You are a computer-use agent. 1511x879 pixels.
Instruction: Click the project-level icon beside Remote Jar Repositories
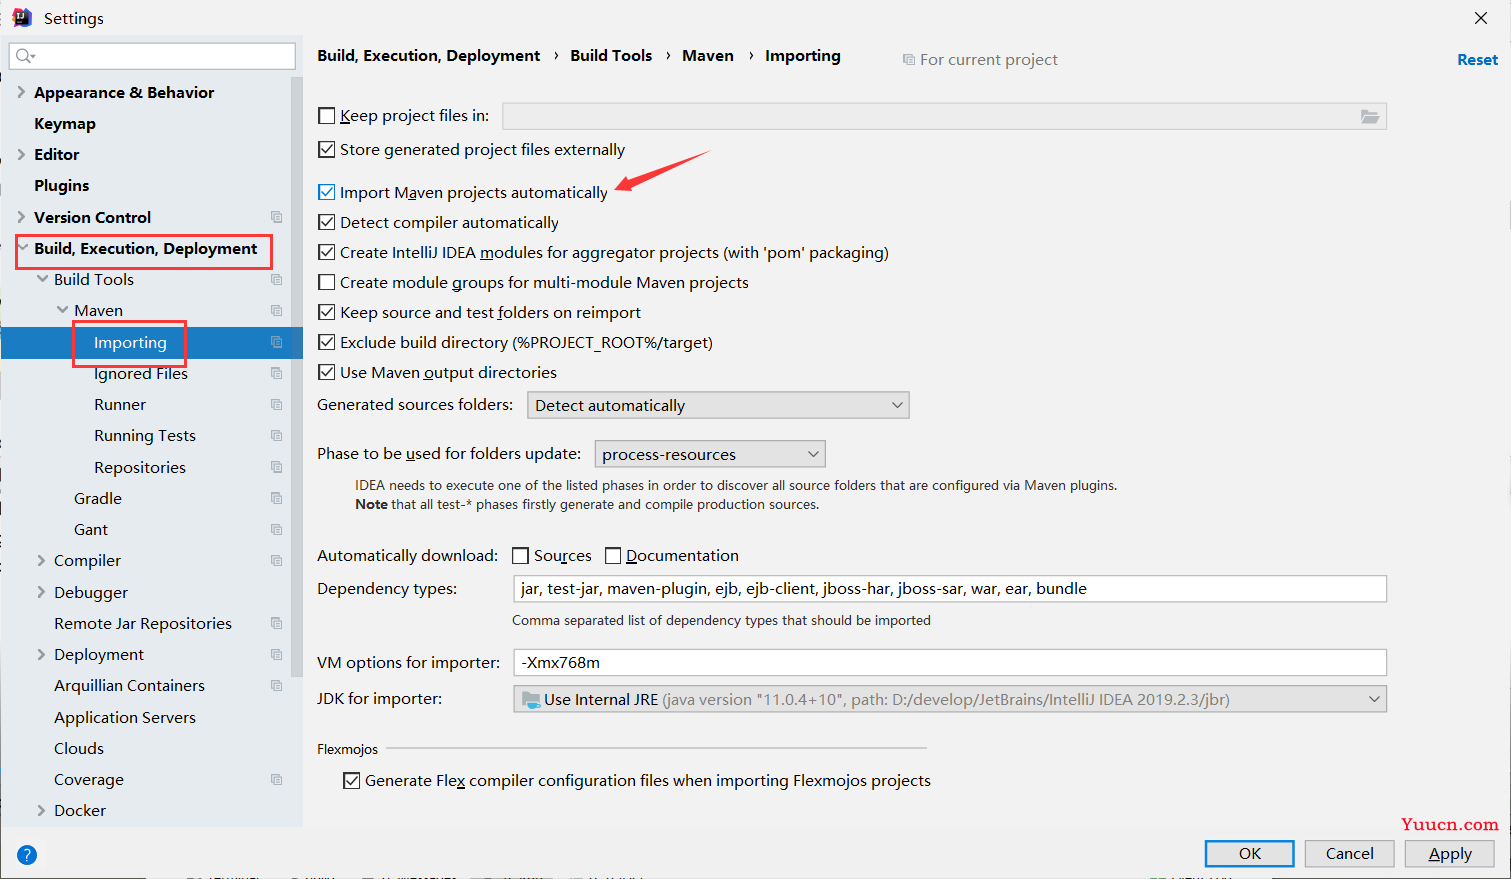276,623
